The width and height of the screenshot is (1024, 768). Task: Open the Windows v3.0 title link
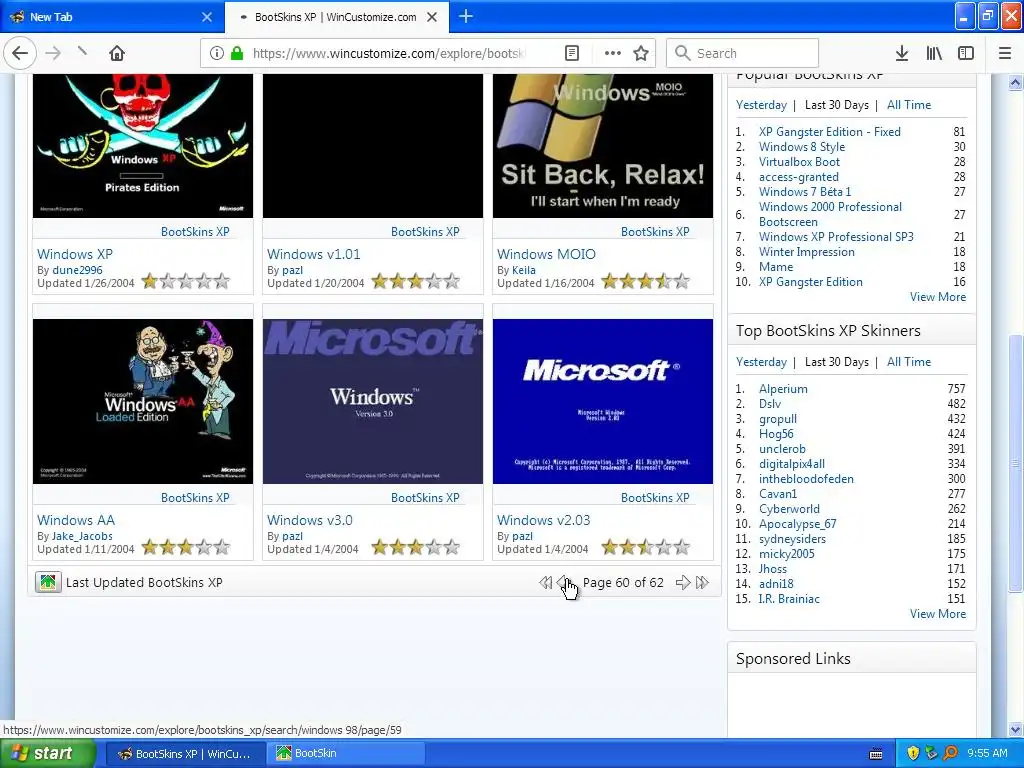[310, 520]
